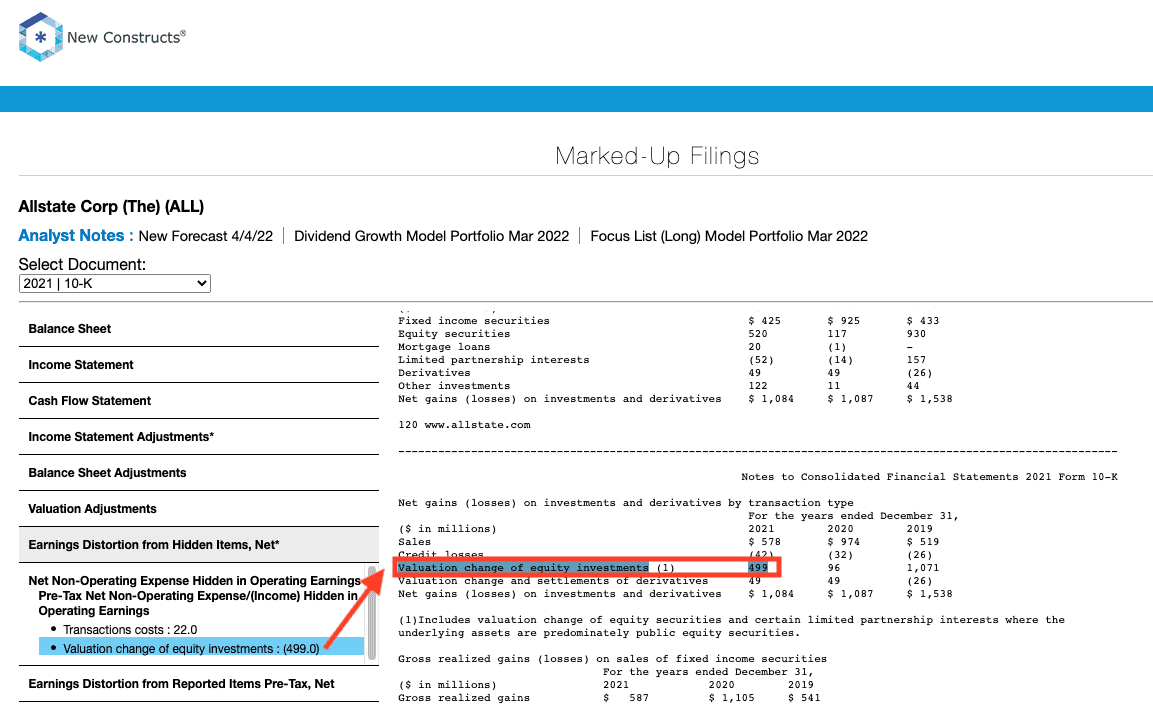Expand Earnings Distortion from Hidden Items, Net*

tap(199, 545)
